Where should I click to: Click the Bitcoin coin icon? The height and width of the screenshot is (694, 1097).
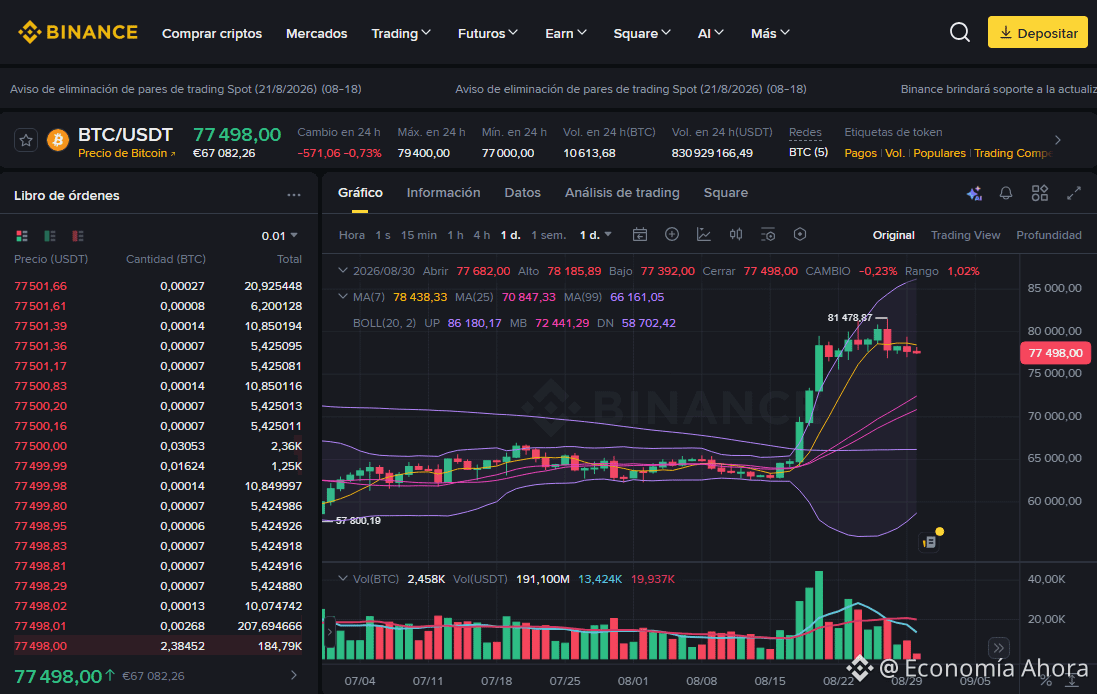[58, 140]
